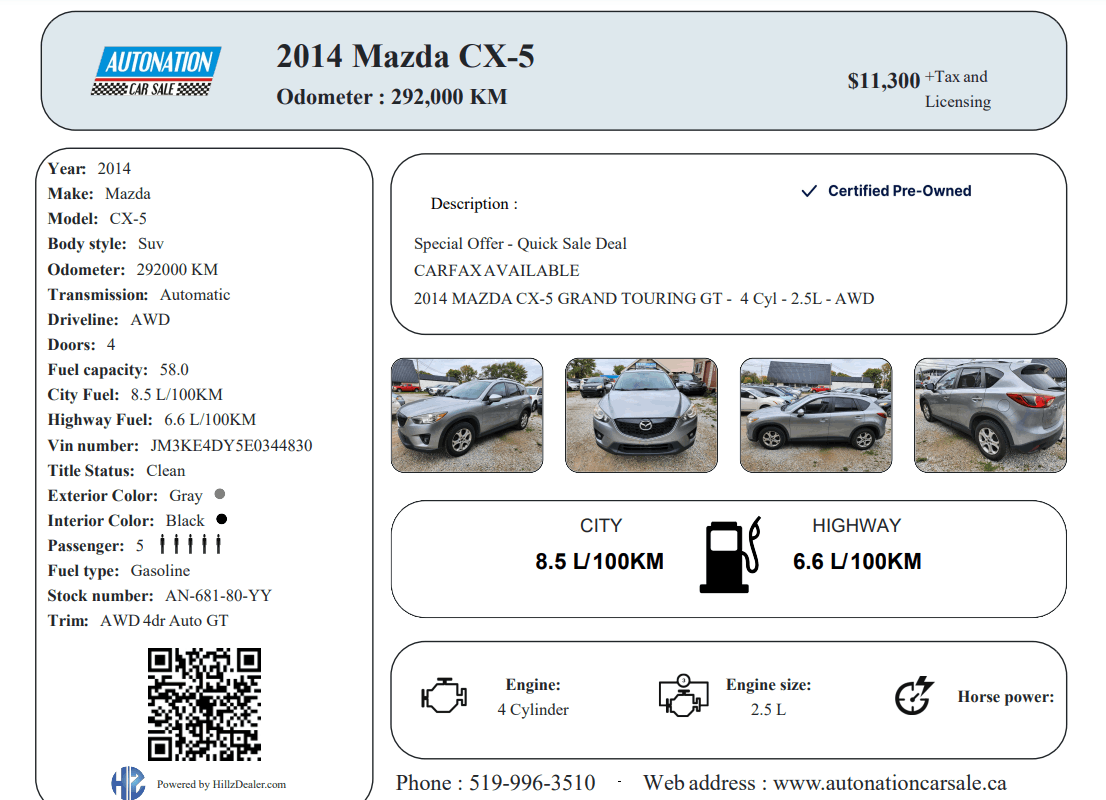
Task: Click the +Tax and Licensing note
Action: pyautogui.click(x=958, y=89)
